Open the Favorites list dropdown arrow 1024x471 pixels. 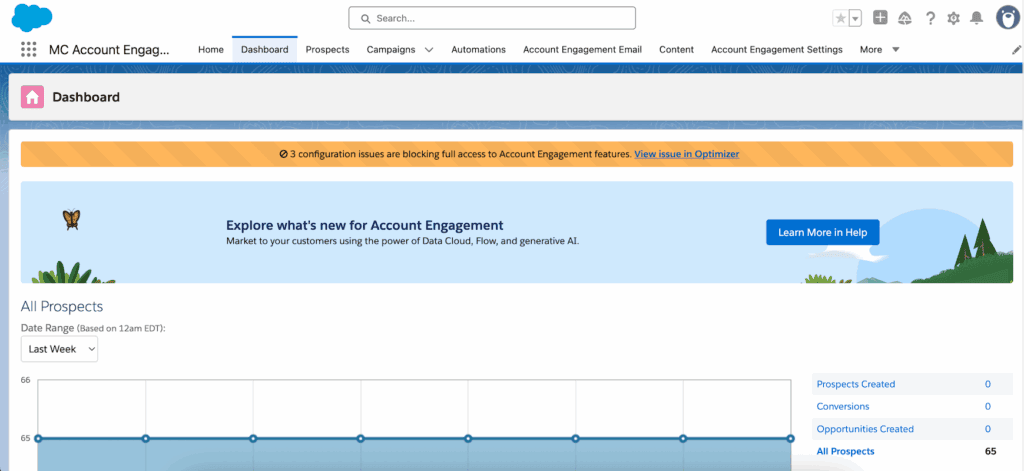click(855, 18)
